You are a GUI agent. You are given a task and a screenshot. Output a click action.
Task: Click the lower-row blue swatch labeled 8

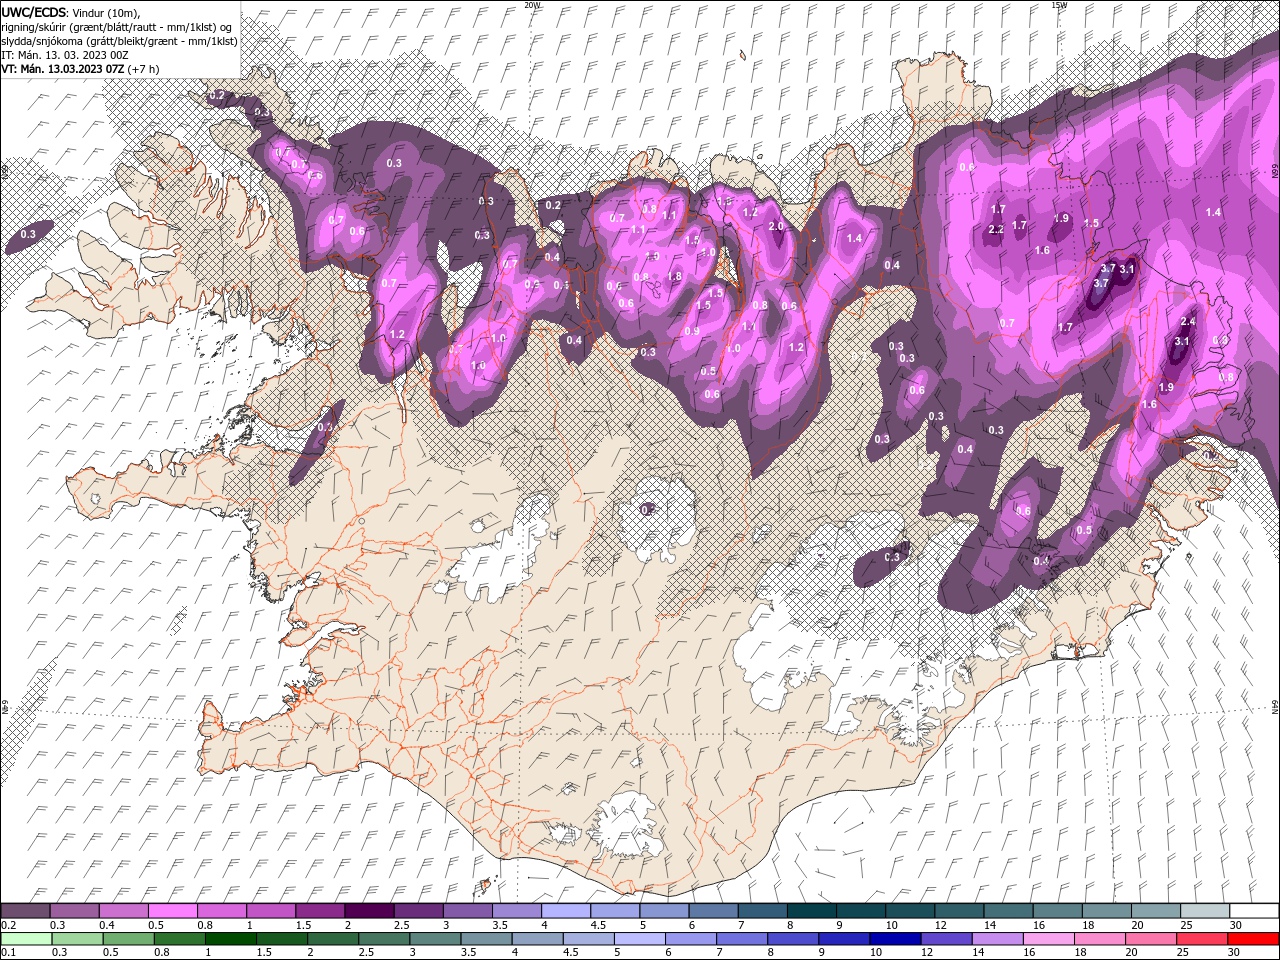[792, 938]
